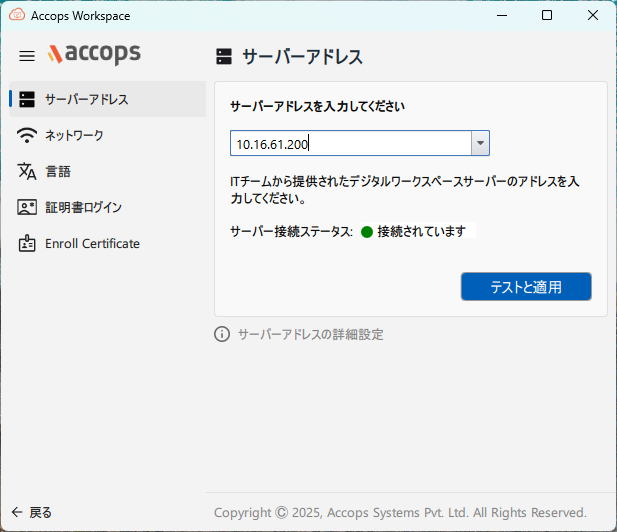Click the Accops Workspace title bar icon
Viewport: 617px width, 532px height.
click(x=17, y=15)
